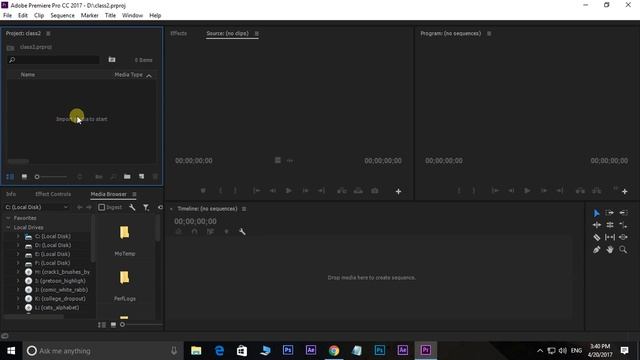Click New Bin folder icon in Project panel
Viewport: 640px width, 360px height.
pyautogui.click(x=127, y=176)
